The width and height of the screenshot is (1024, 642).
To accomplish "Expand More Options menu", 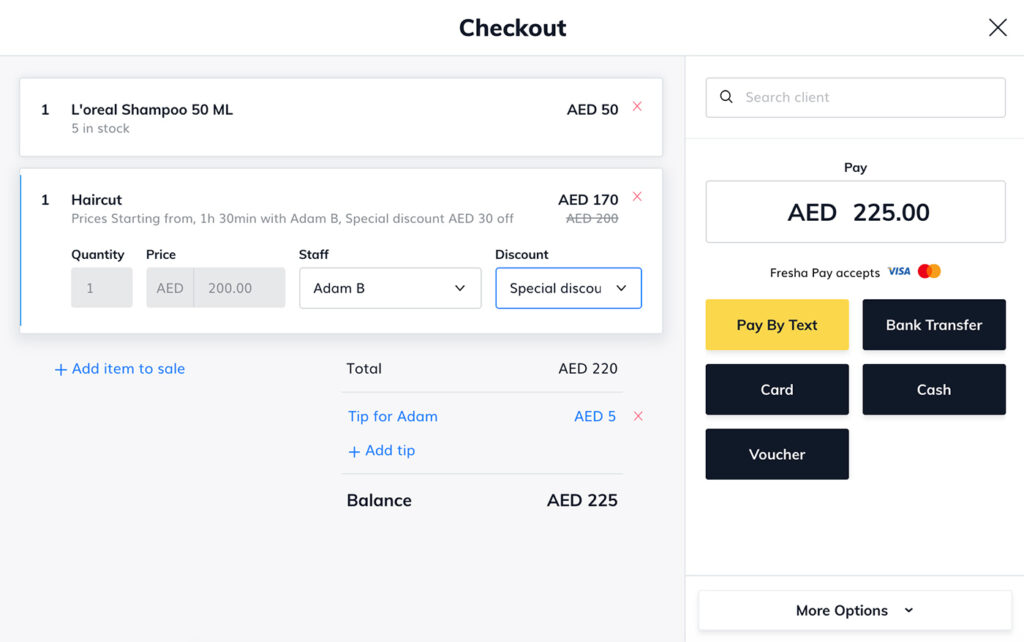I will coord(855,610).
